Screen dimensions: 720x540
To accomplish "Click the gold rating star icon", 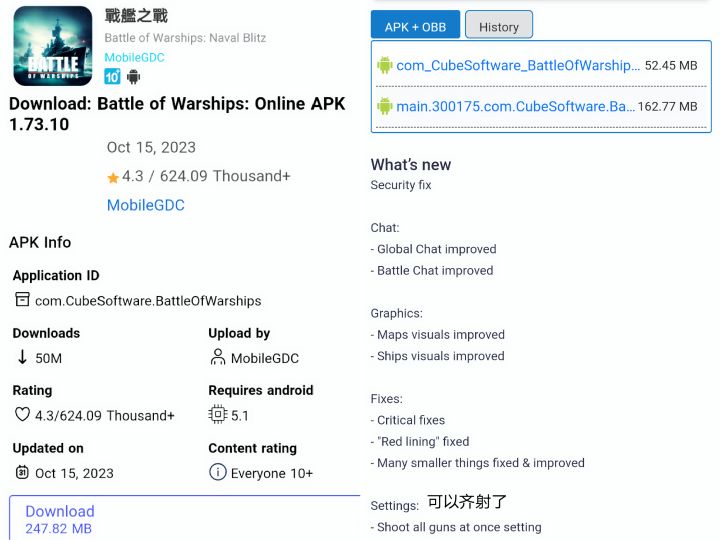I will pos(113,178).
